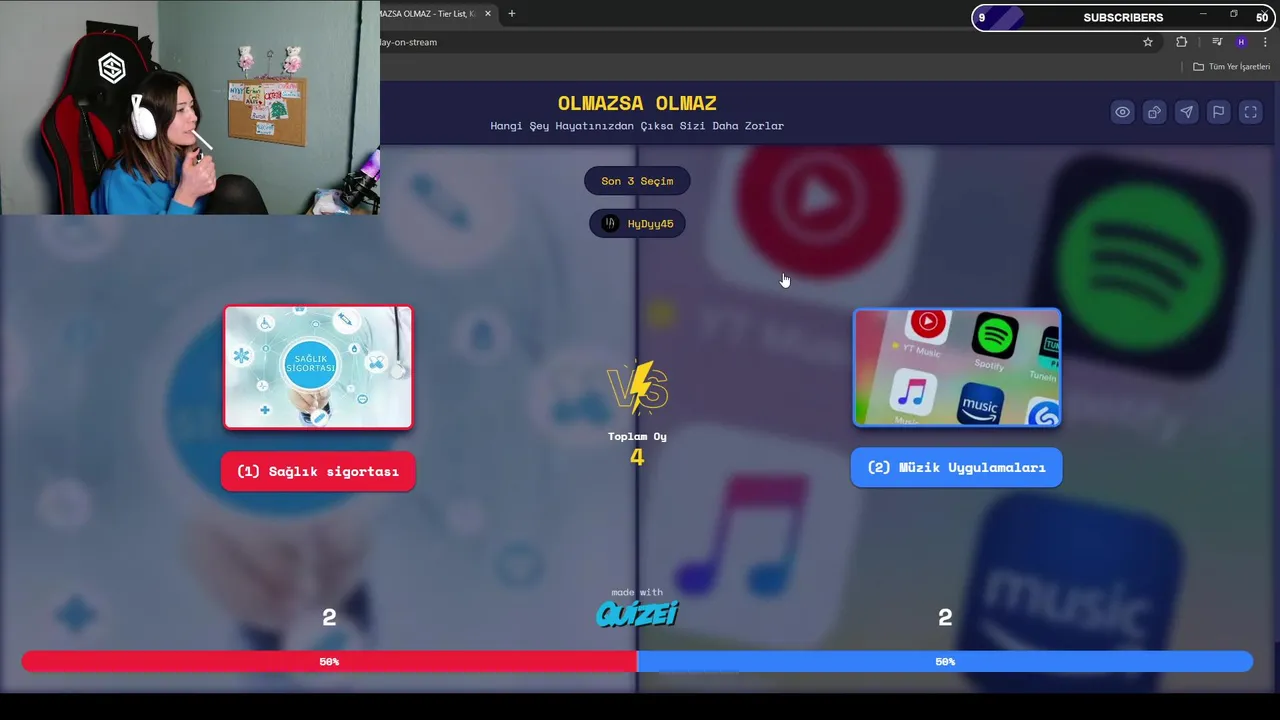Screen dimensions: 1280x720
Task: Click the music apps image card
Action: click(957, 367)
